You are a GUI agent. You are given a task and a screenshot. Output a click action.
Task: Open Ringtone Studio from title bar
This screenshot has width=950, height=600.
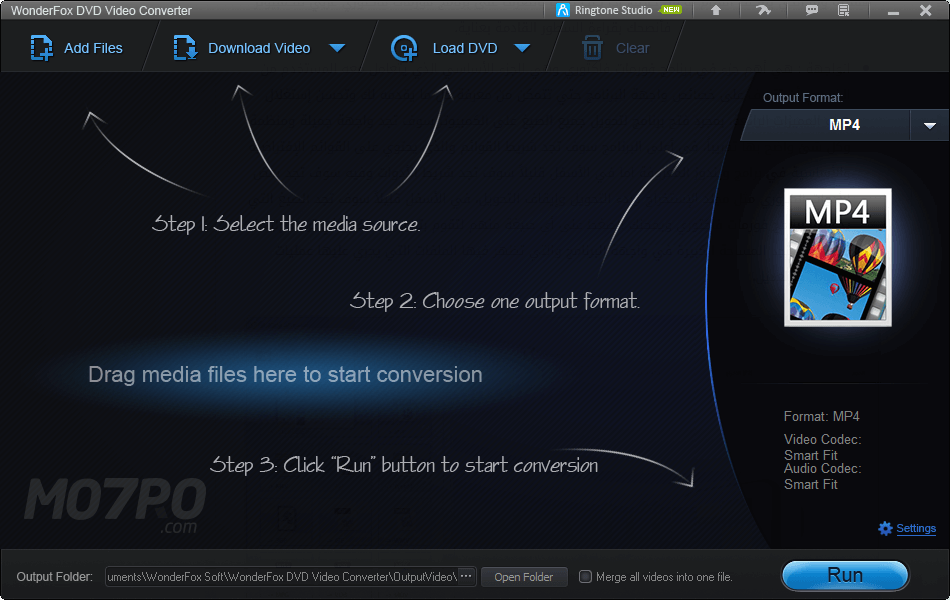(612, 10)
